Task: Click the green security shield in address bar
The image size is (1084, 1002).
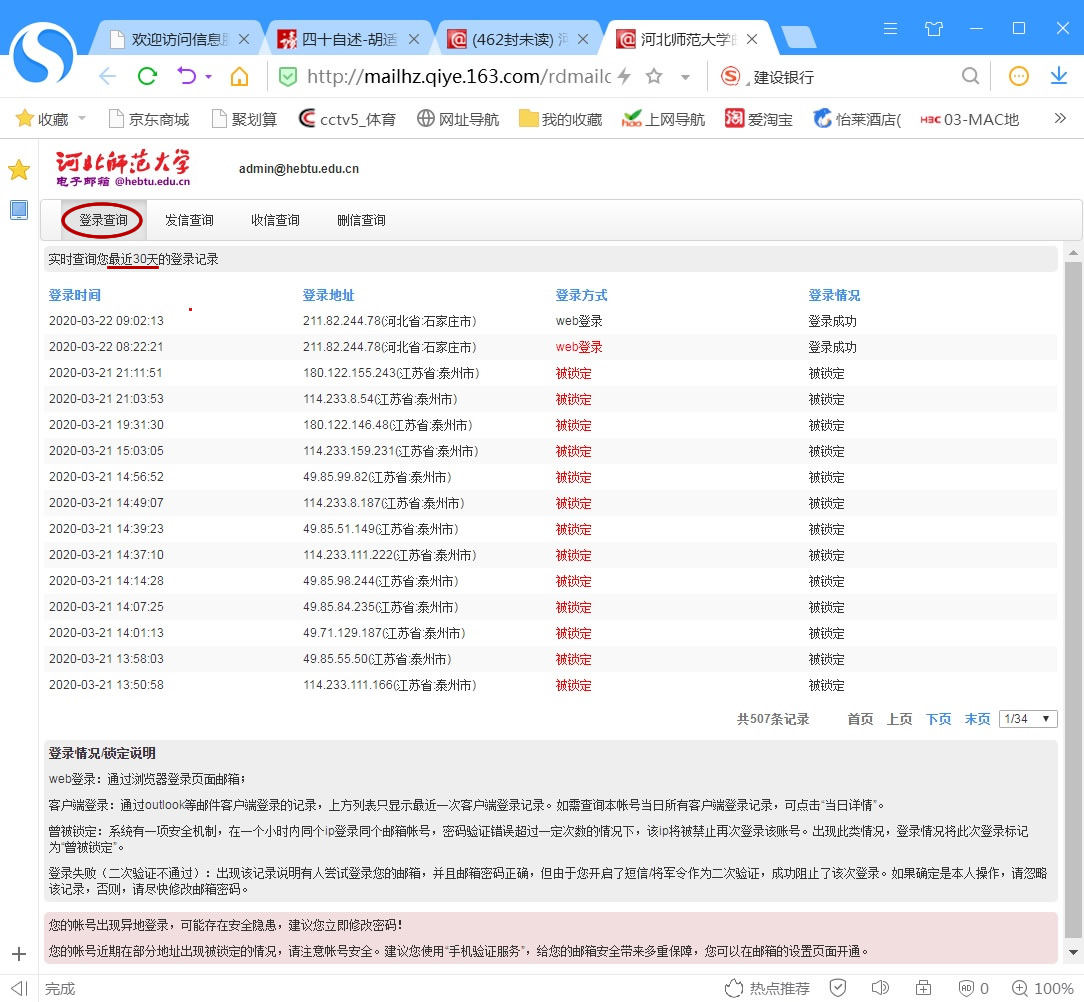Action: (288, 75)
